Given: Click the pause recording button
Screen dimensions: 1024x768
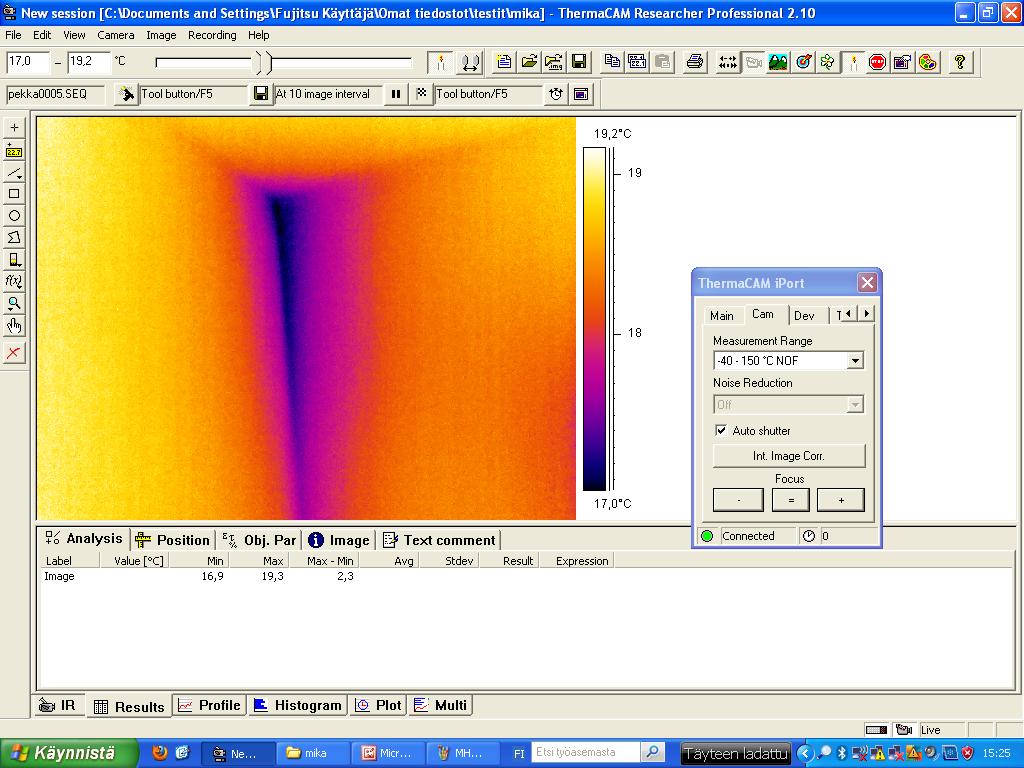Looking at the screenshot, I should click(x=396, y=94).
